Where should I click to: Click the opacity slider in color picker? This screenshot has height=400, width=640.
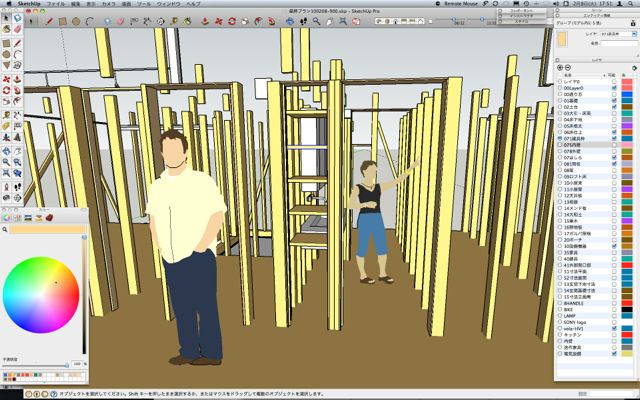pos(35,364)
